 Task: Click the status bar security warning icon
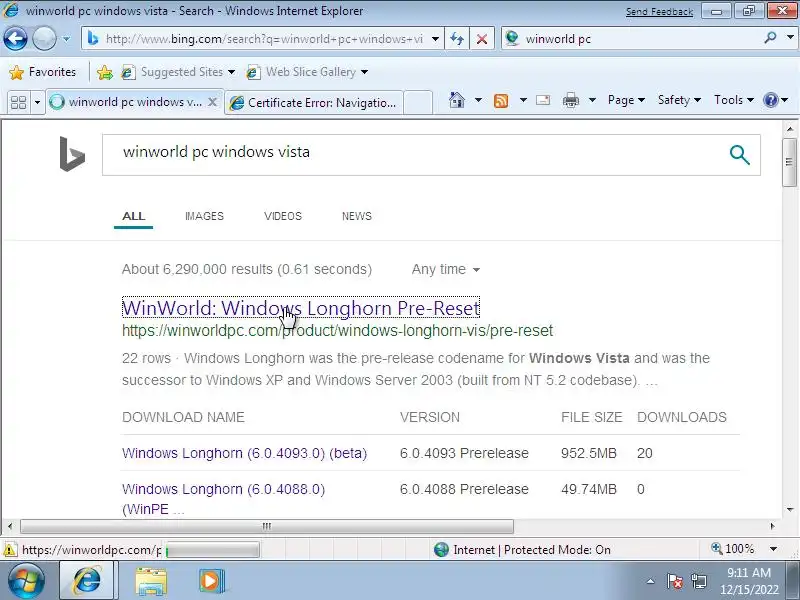click(9, 550)
